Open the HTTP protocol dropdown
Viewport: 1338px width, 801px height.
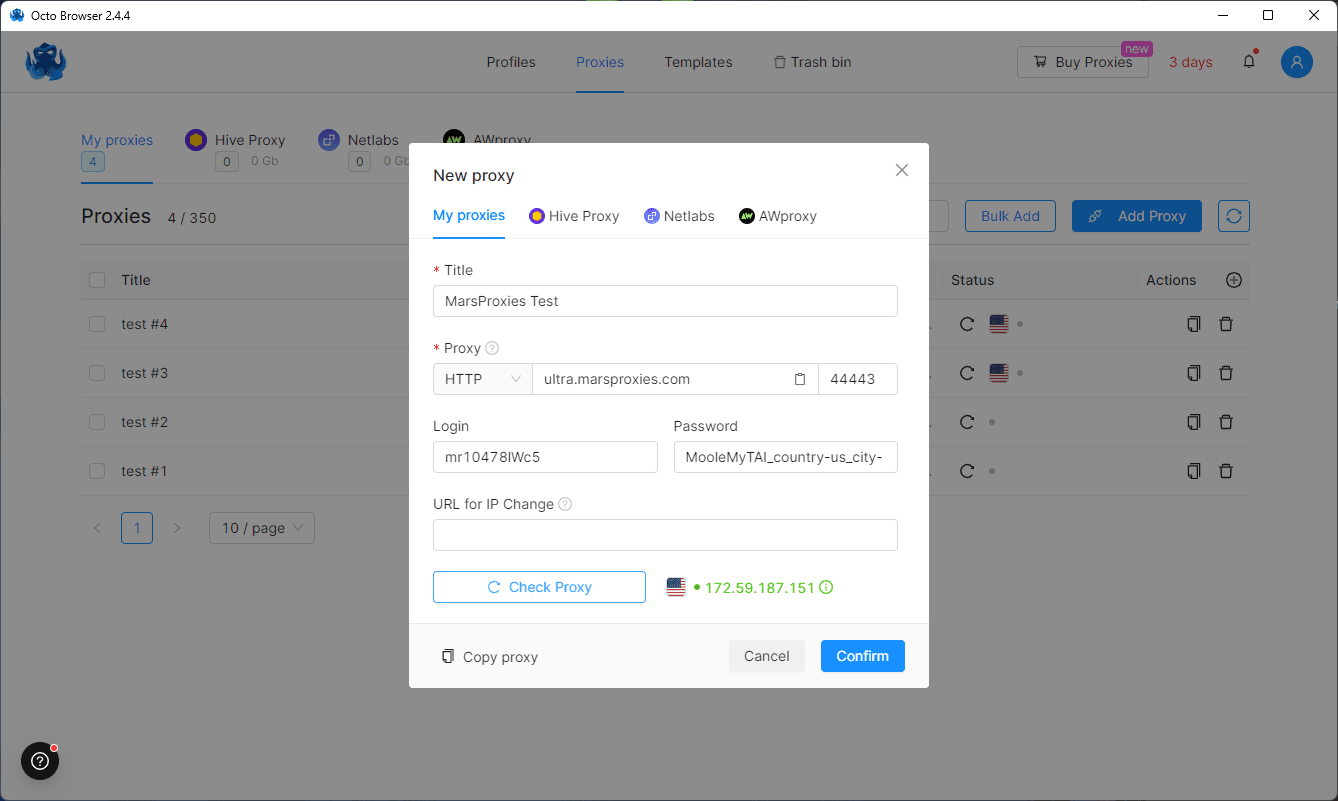(x=483, y=379)
